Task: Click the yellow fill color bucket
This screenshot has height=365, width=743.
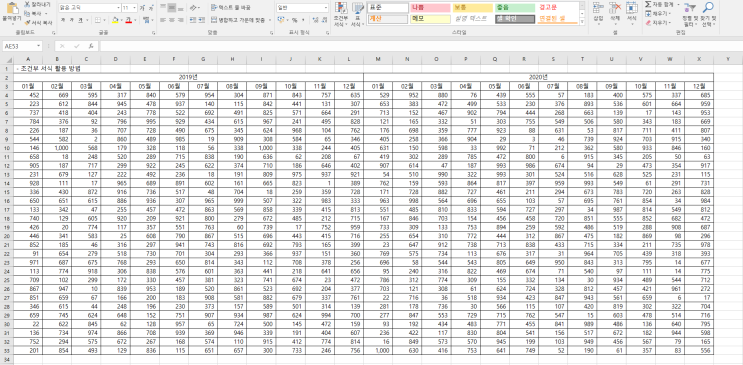Action: click(115, 20)
